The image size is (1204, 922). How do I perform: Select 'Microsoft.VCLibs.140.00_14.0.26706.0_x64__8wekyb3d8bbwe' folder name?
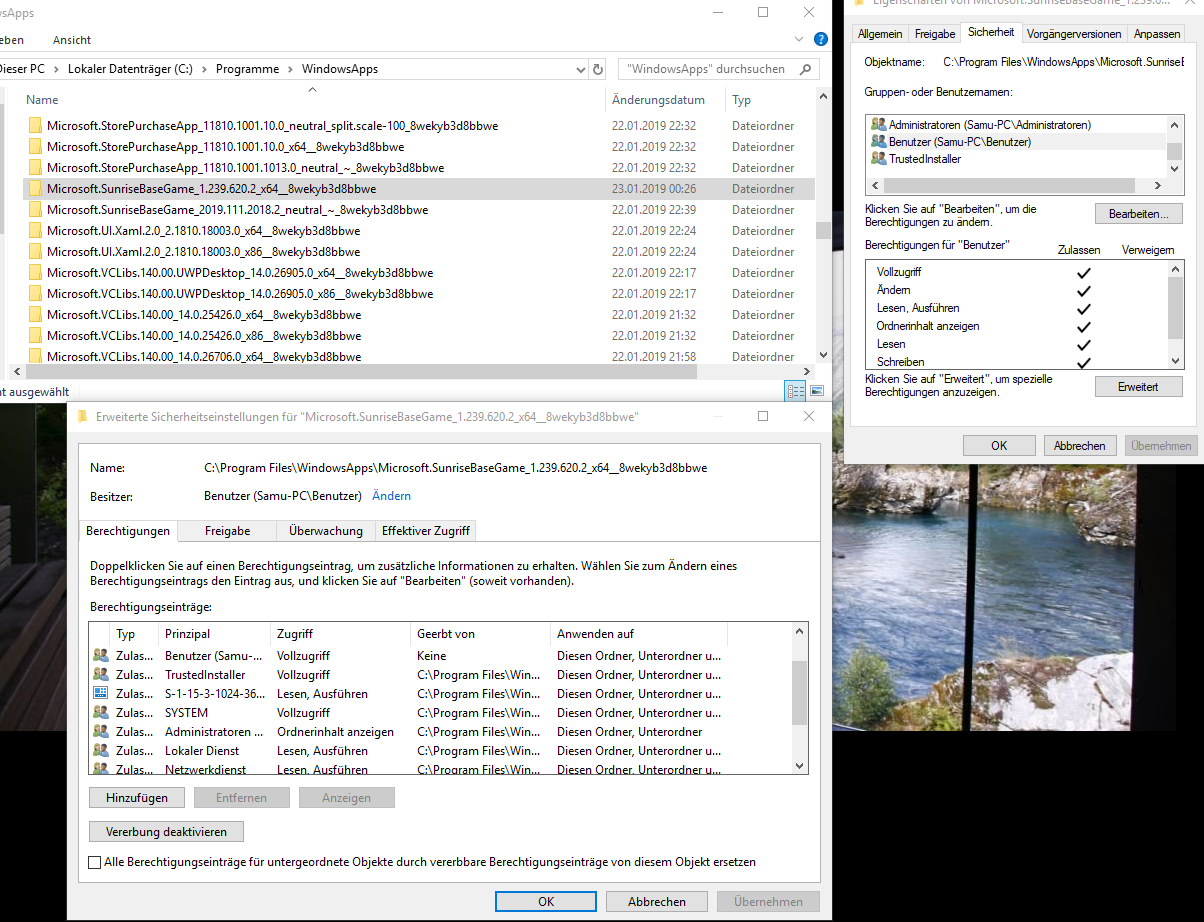point(204,357)
